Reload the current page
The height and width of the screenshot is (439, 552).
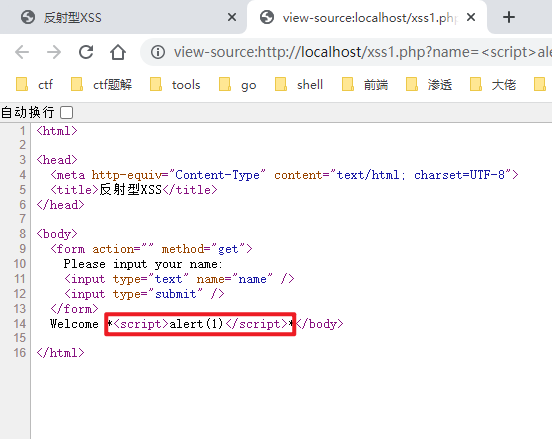86,52
